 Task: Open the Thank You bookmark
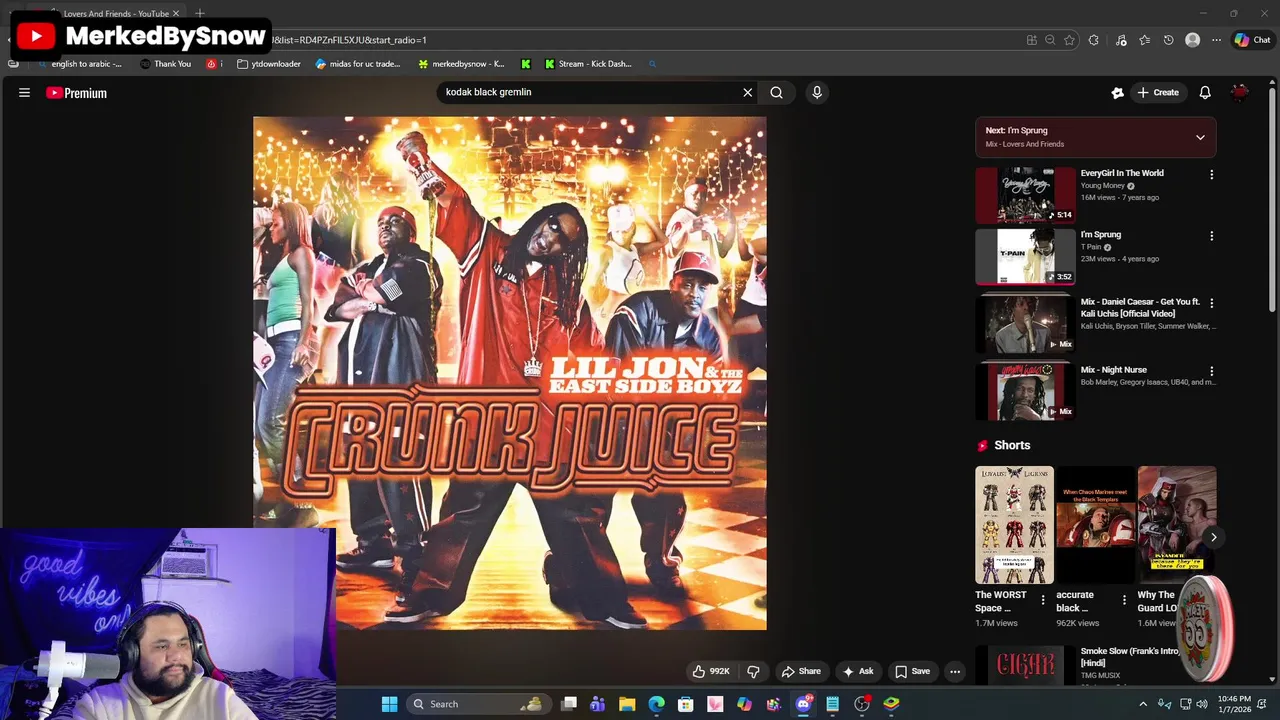[x=166, y=63]
